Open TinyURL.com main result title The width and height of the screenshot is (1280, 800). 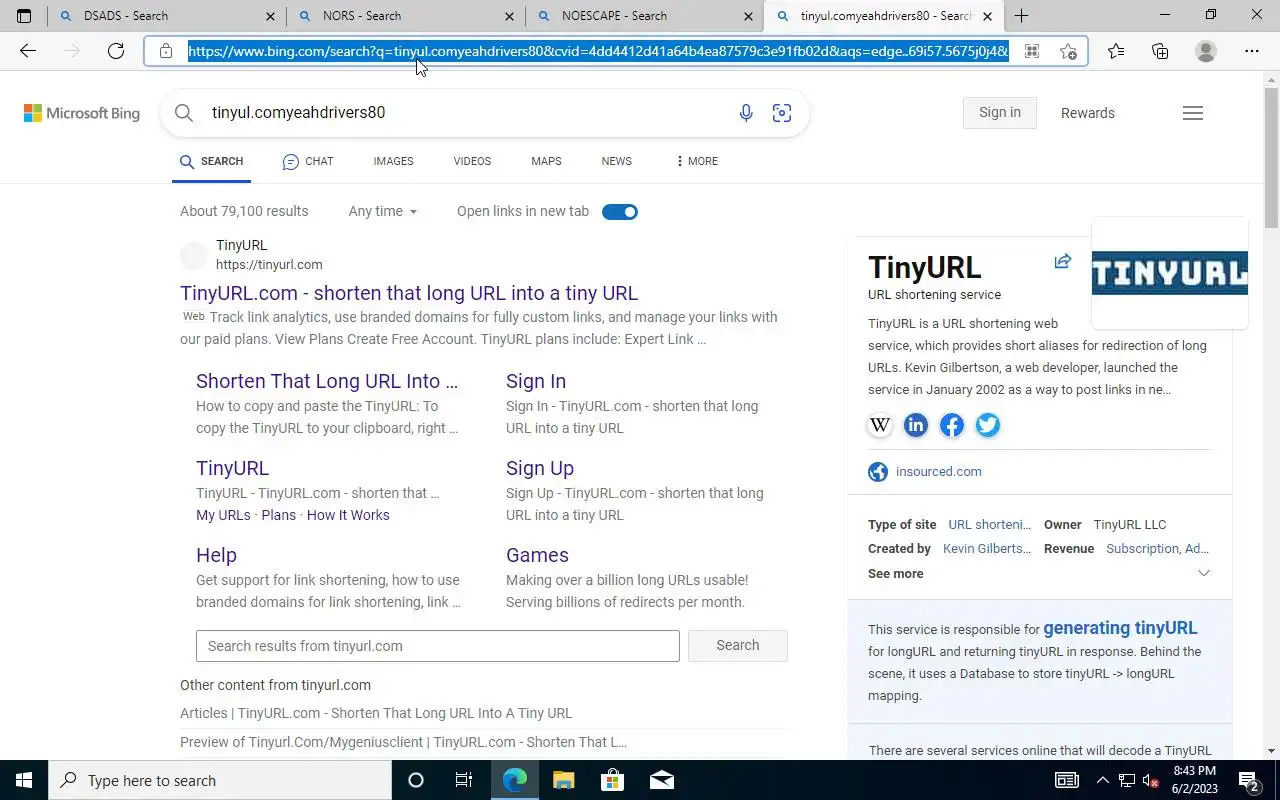(409, 293)
